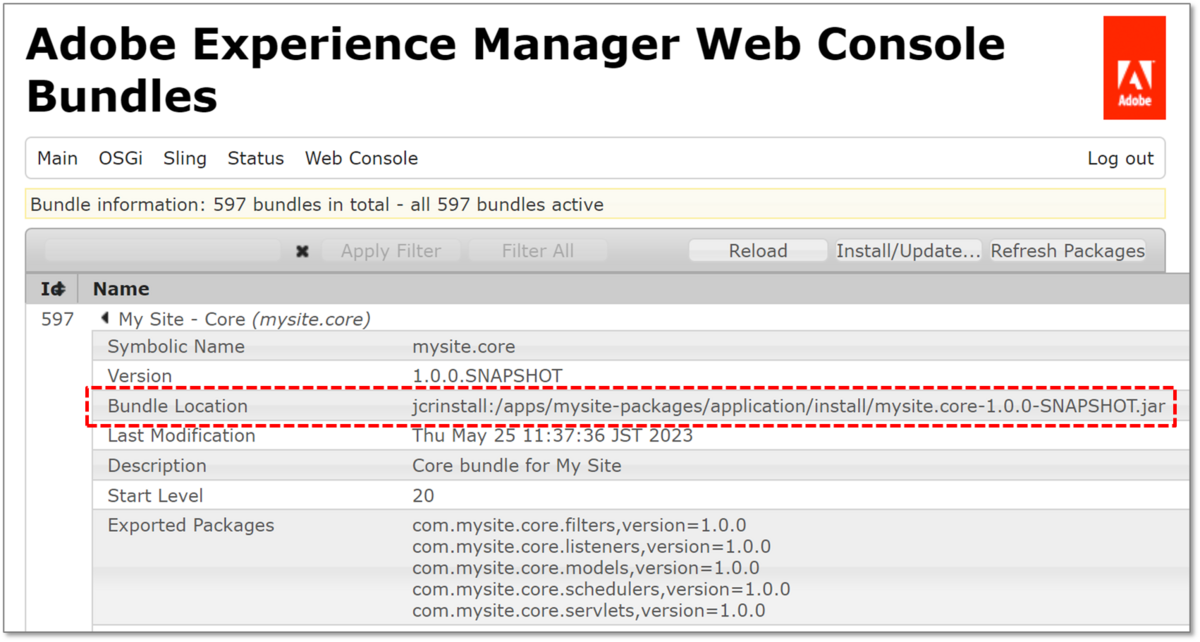Select exported package com.mysite.core.listeners
This screenshot has height=642, width=1200.
591,547
